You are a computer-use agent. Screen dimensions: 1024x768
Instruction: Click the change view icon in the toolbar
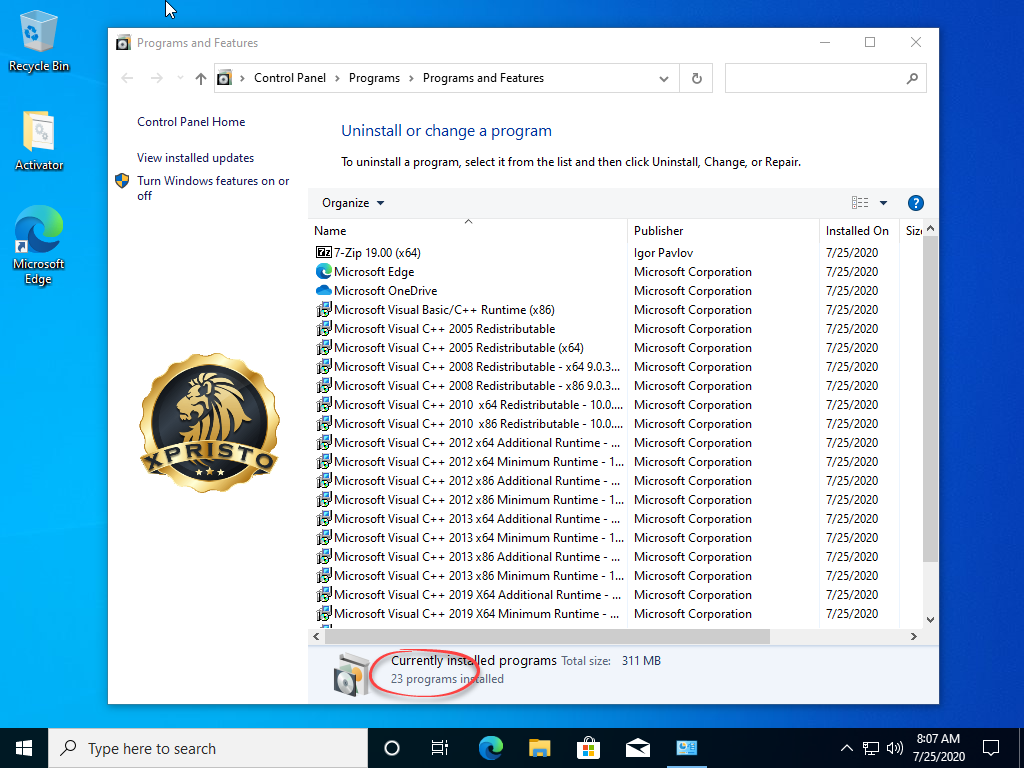[x=860, y=203]
